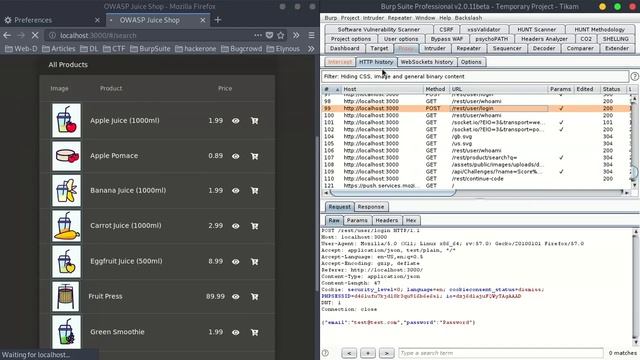This screenshot has width=640, height=360.
Task: Show details of Carrot Juice (1000ml)
Action: (236, 226)
